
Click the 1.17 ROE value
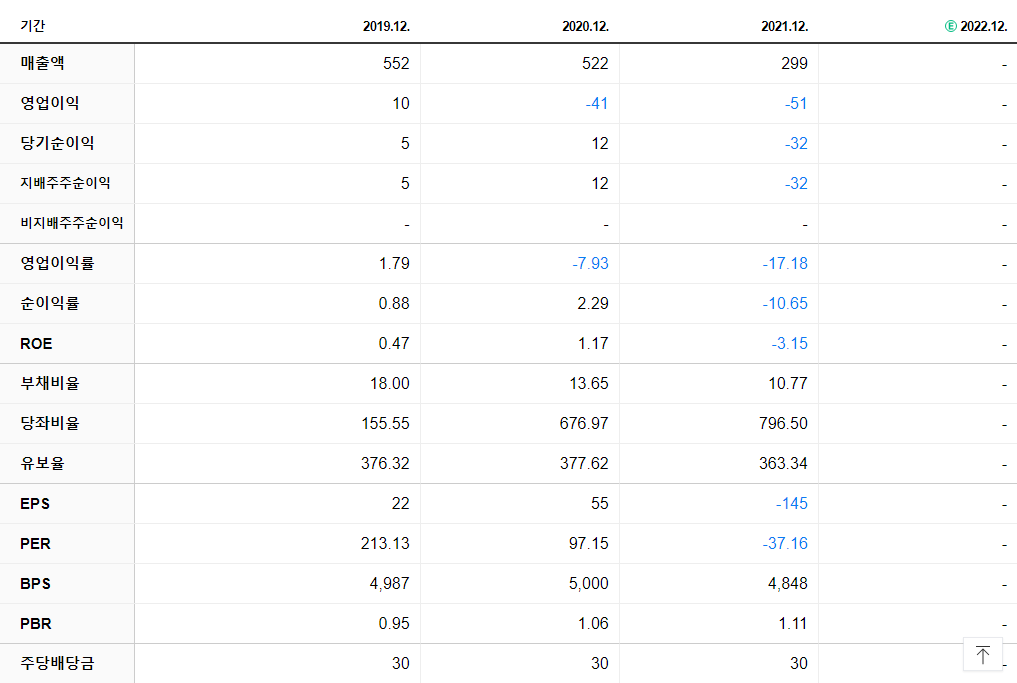(593, 344)
